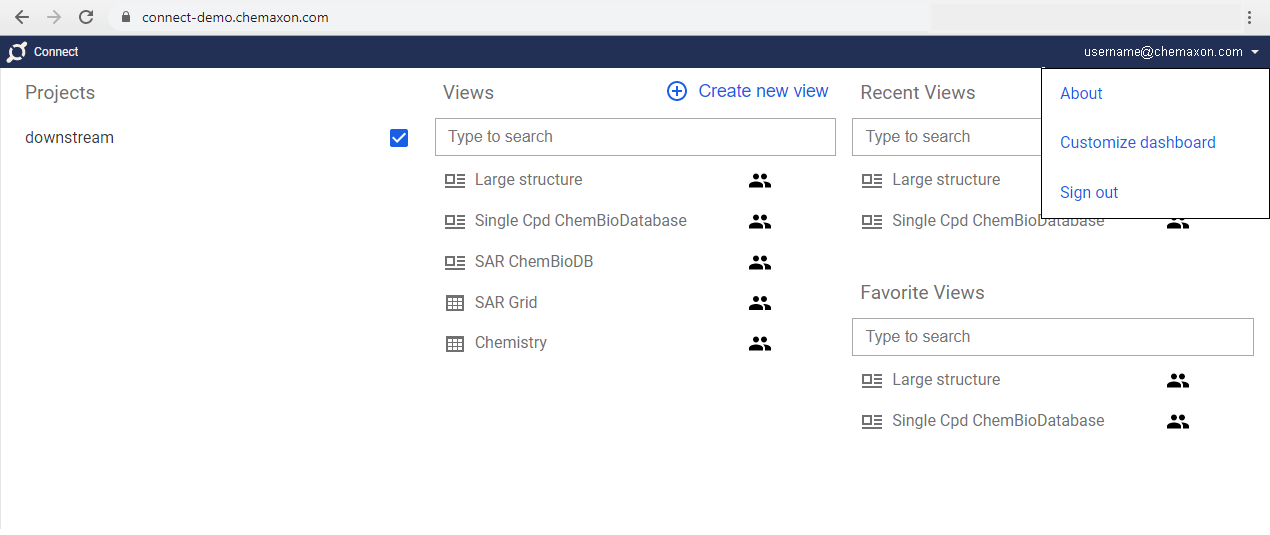Click form icon beside Single Cpd ChemBioDatabase in Views
The width and height of the screenshot is (1270, 535).
tap(455, 222)
